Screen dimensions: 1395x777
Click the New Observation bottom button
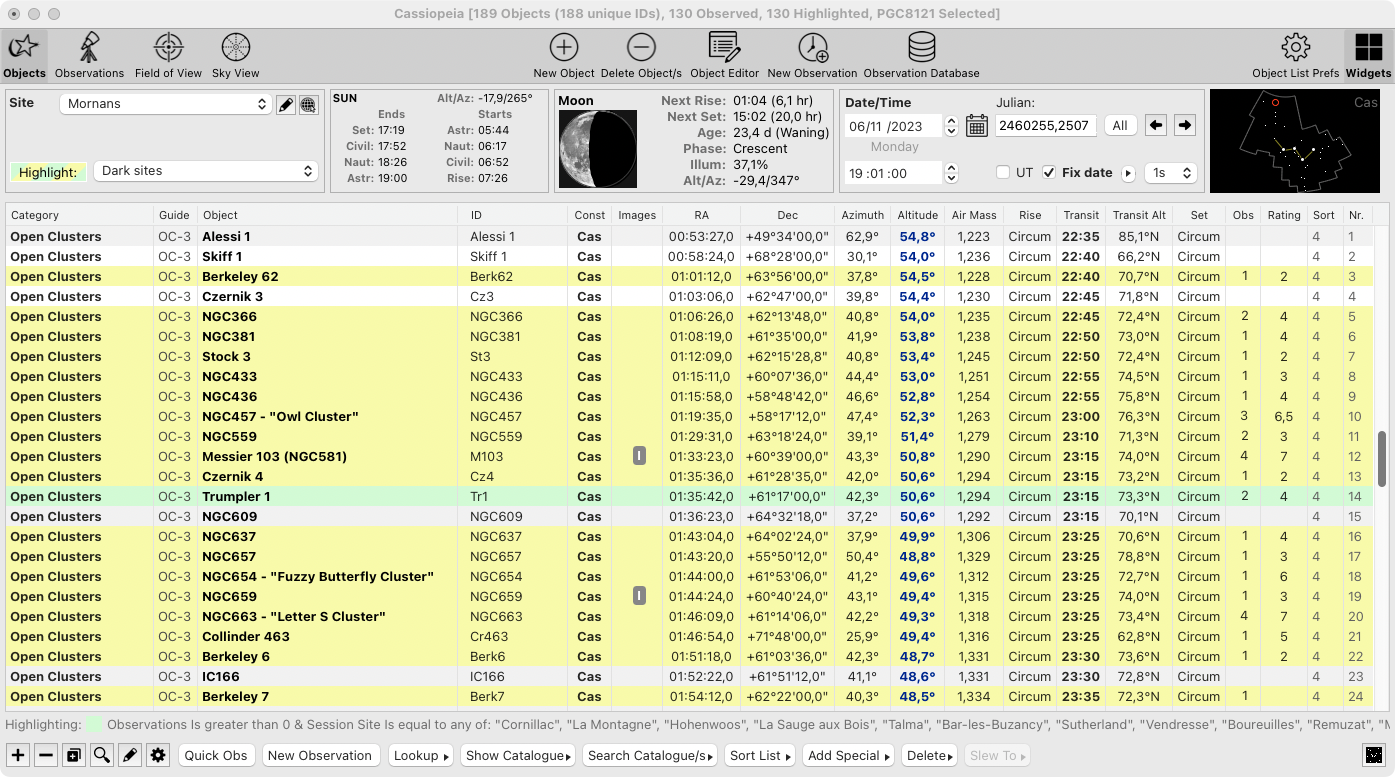click(x=320, y=755)
